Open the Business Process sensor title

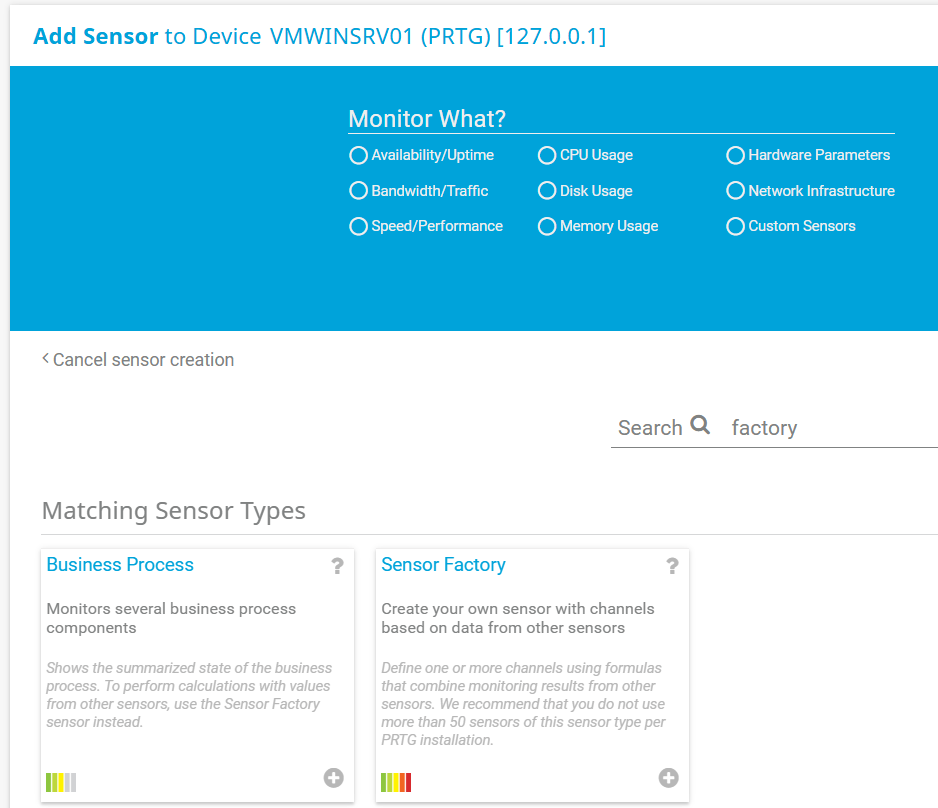tap(120, 565)
